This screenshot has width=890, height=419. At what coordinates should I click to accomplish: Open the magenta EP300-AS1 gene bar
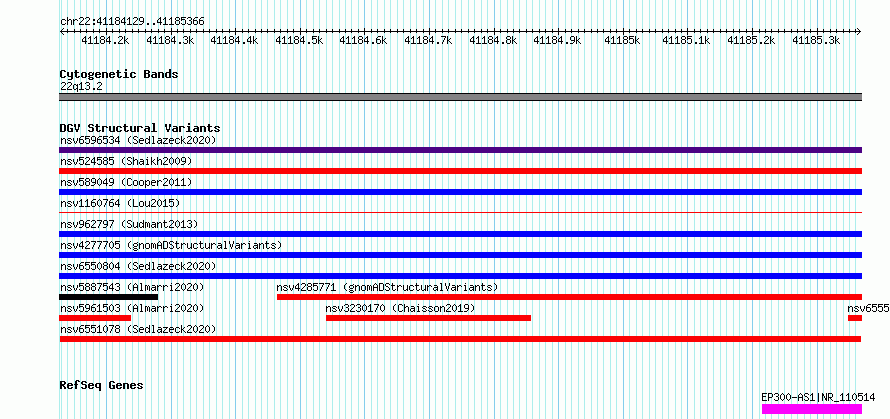[812, 409]
